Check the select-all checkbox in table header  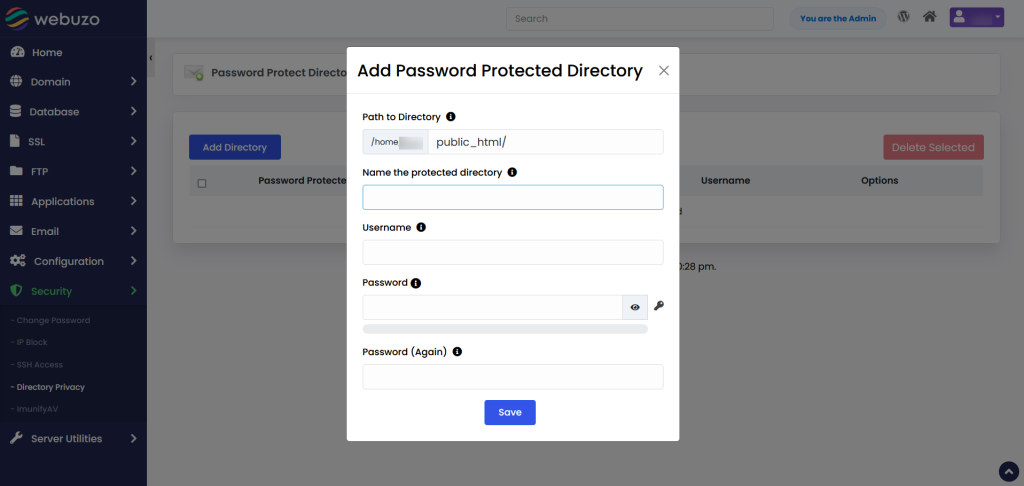pos(202,183)
